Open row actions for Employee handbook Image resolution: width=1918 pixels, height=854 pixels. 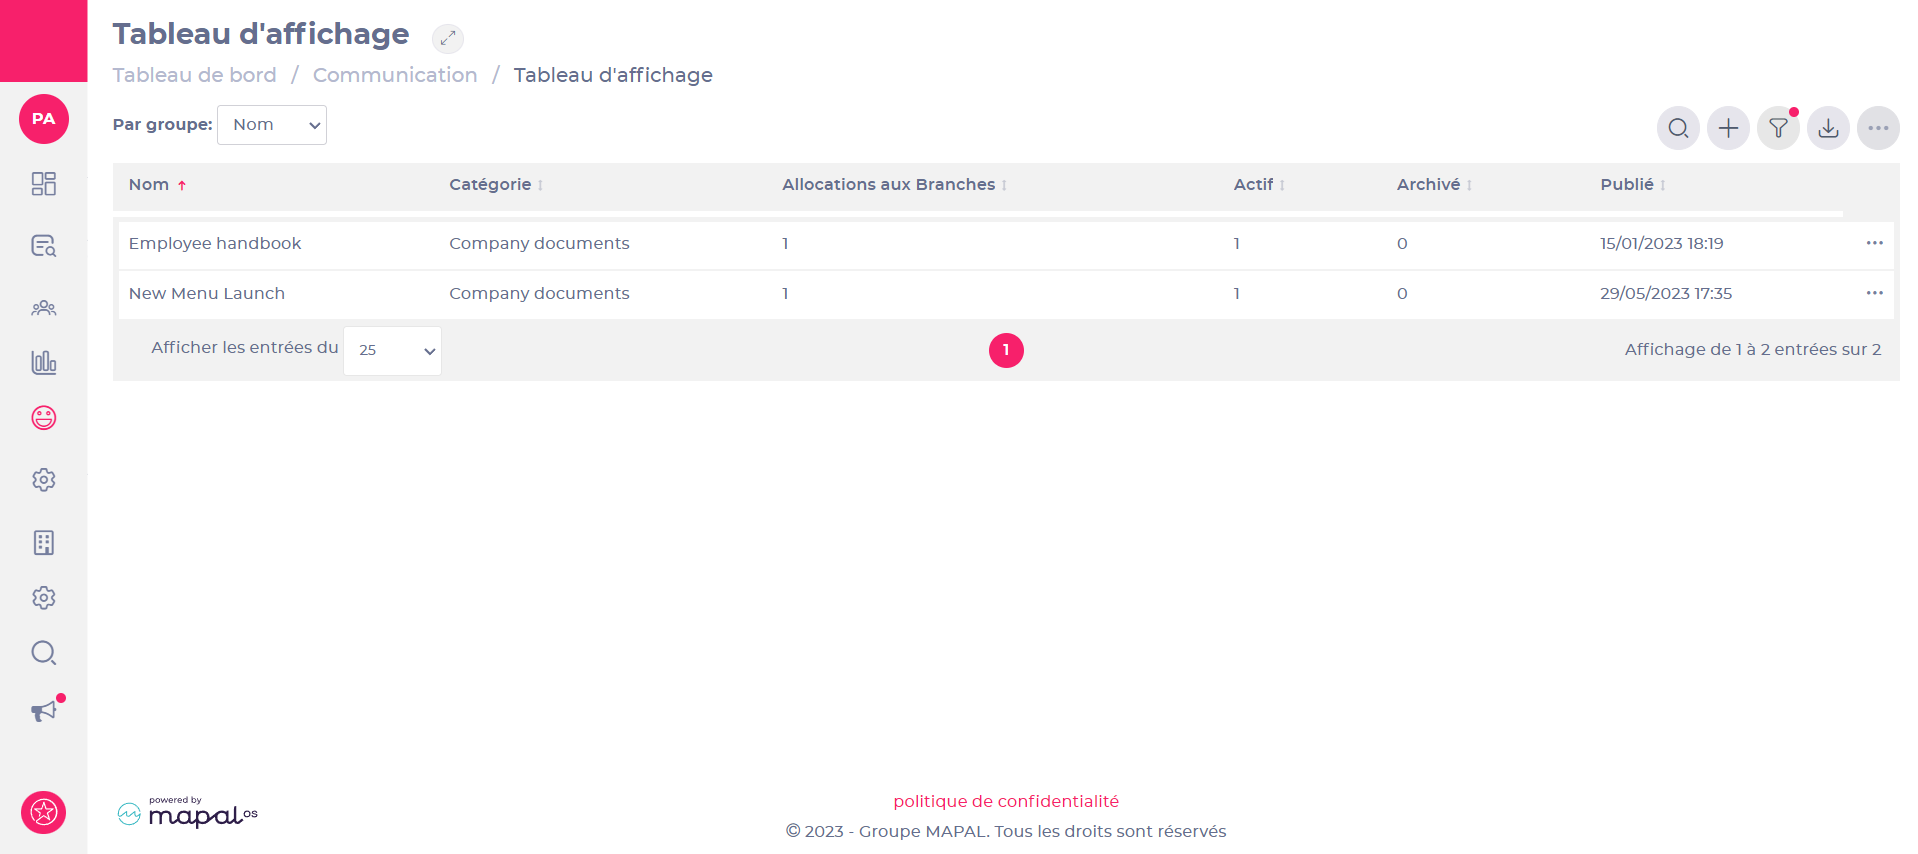[x=1875, y=243]
